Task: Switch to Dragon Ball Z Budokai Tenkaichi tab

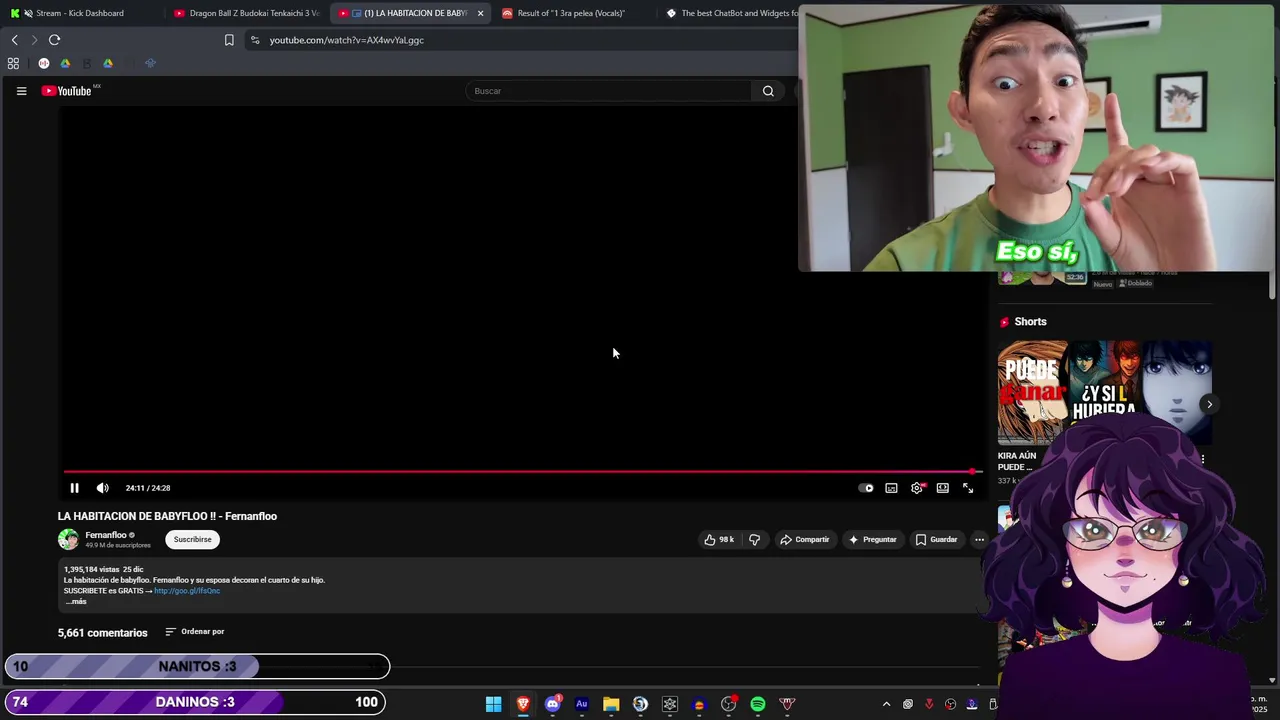Action: pos(247,13)
